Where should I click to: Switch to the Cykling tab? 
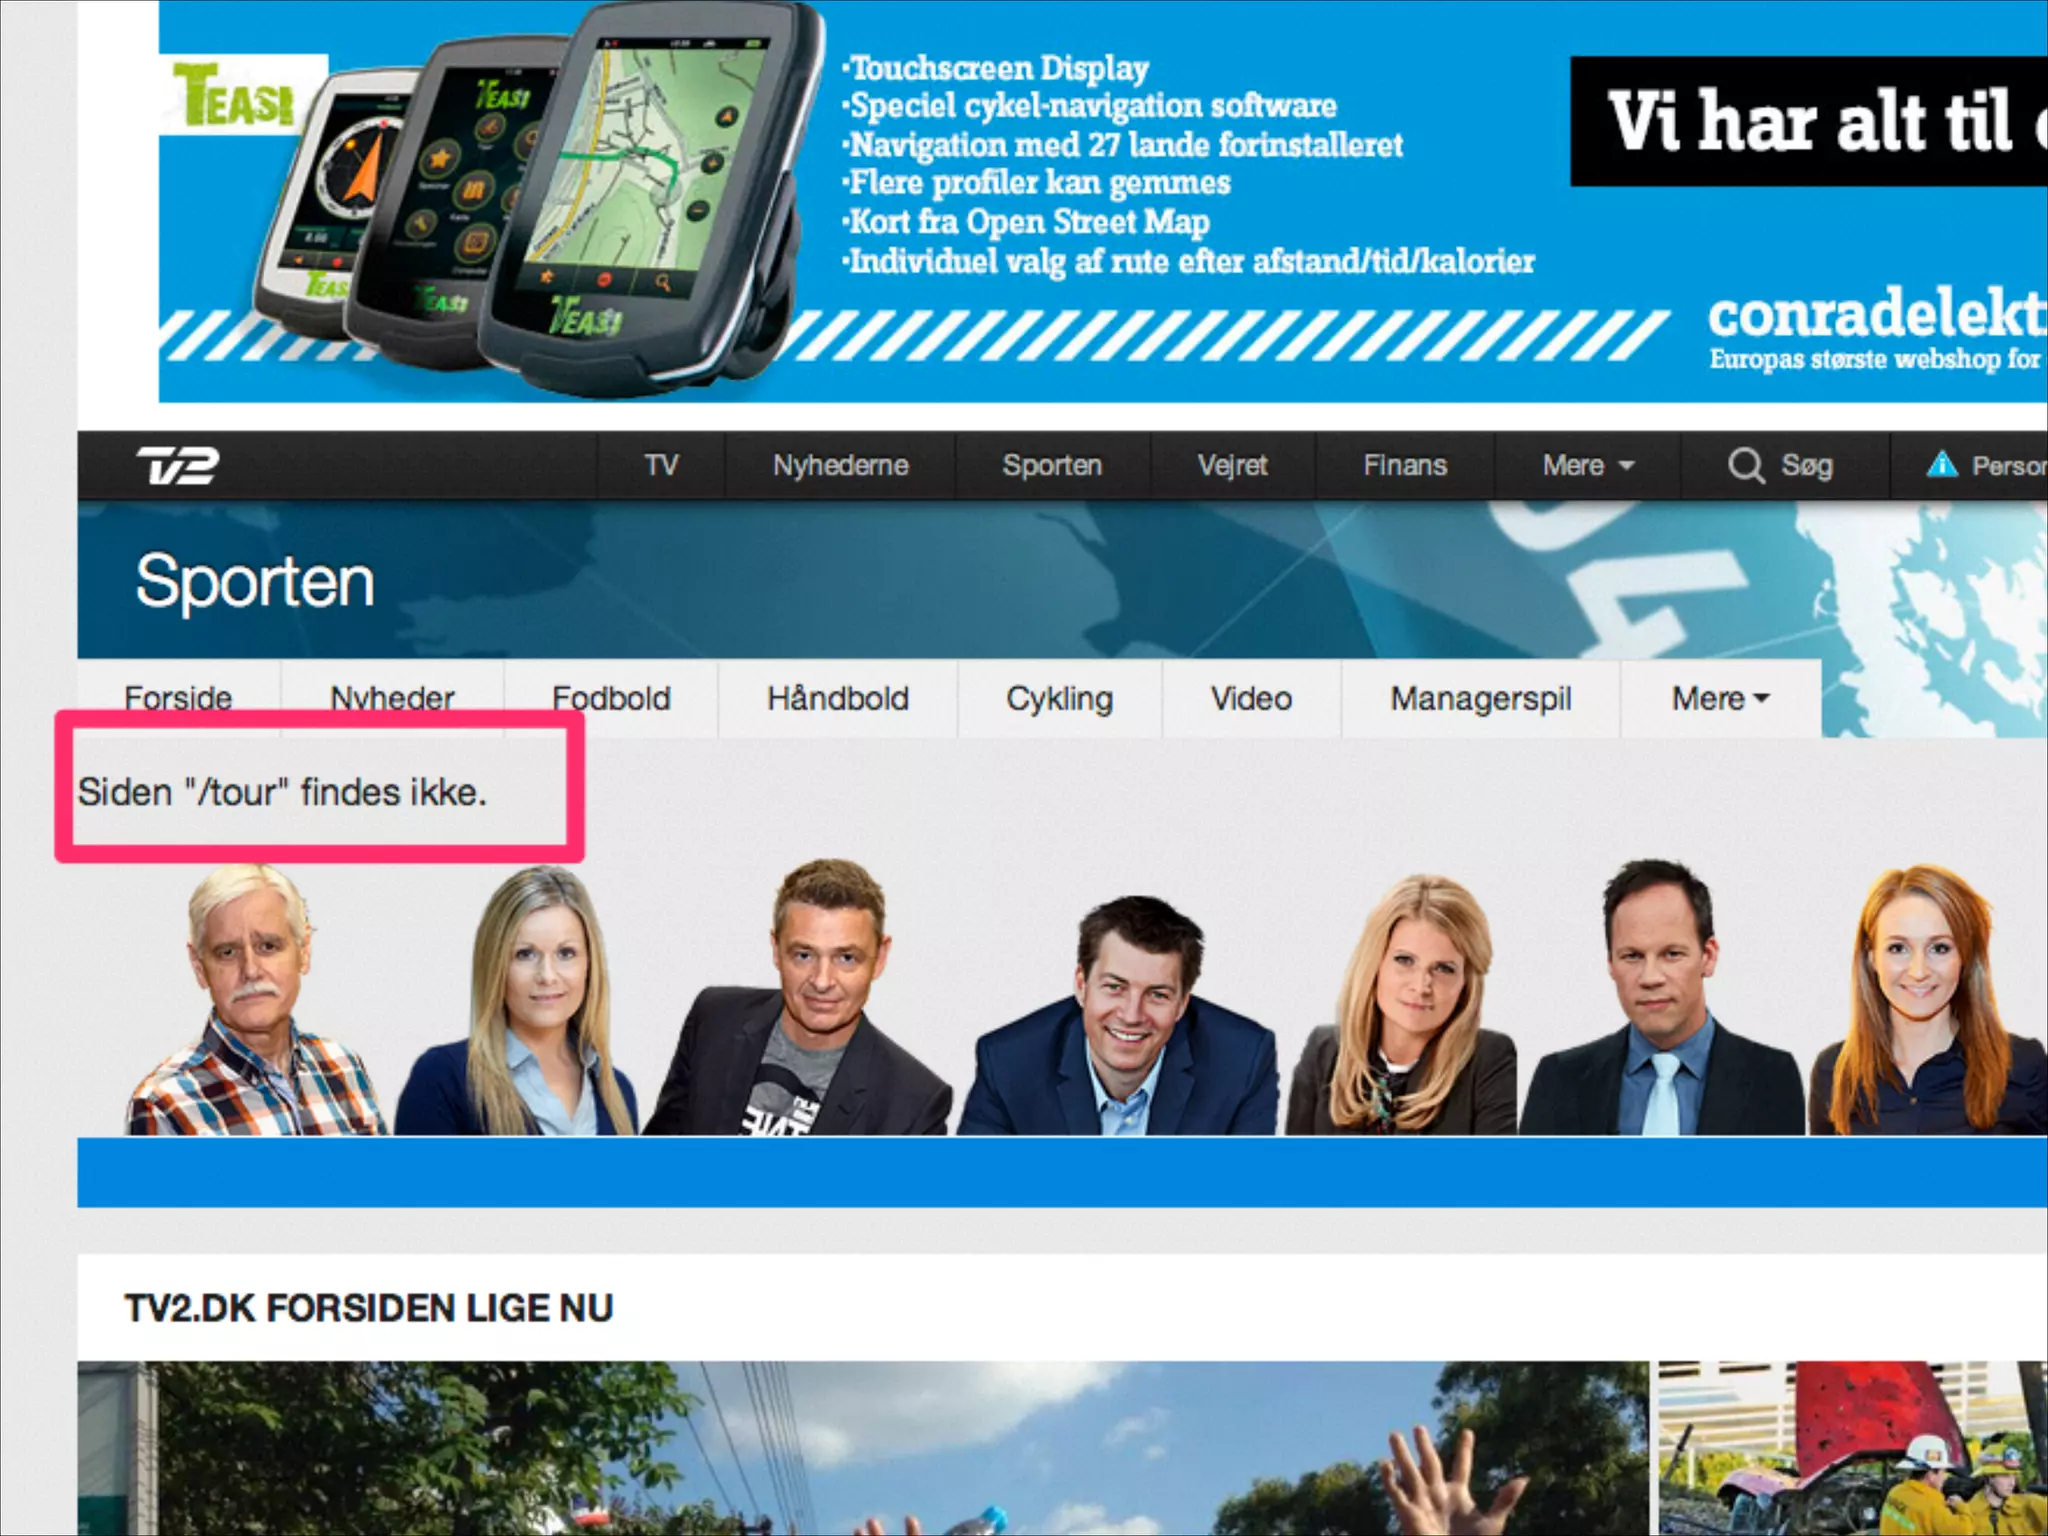coord(1059,698)
